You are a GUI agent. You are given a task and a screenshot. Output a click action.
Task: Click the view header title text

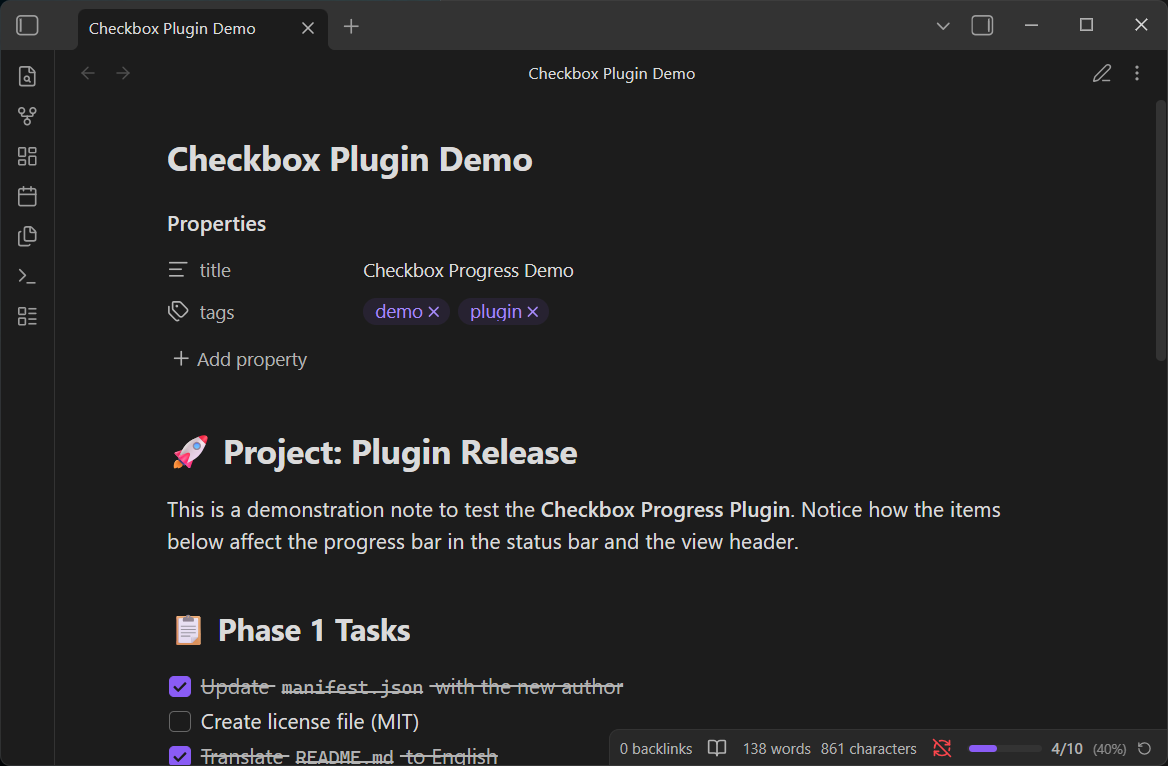[612, 73]
